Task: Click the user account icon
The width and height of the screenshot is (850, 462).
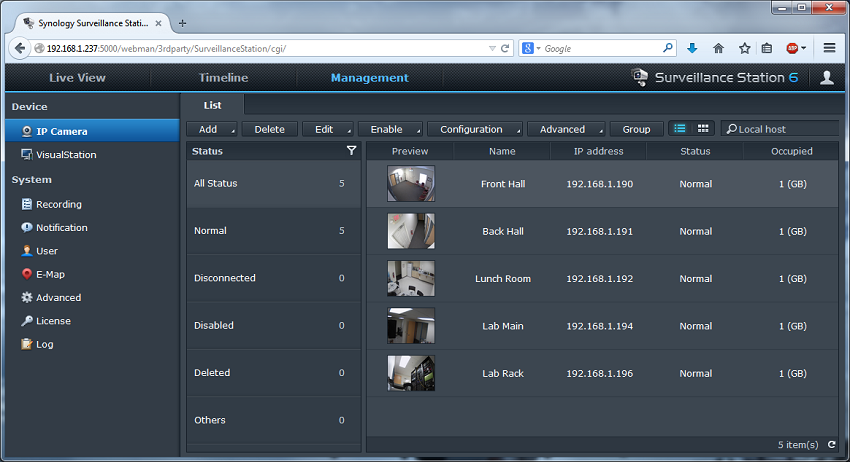Action: click(x=827, y=78)
